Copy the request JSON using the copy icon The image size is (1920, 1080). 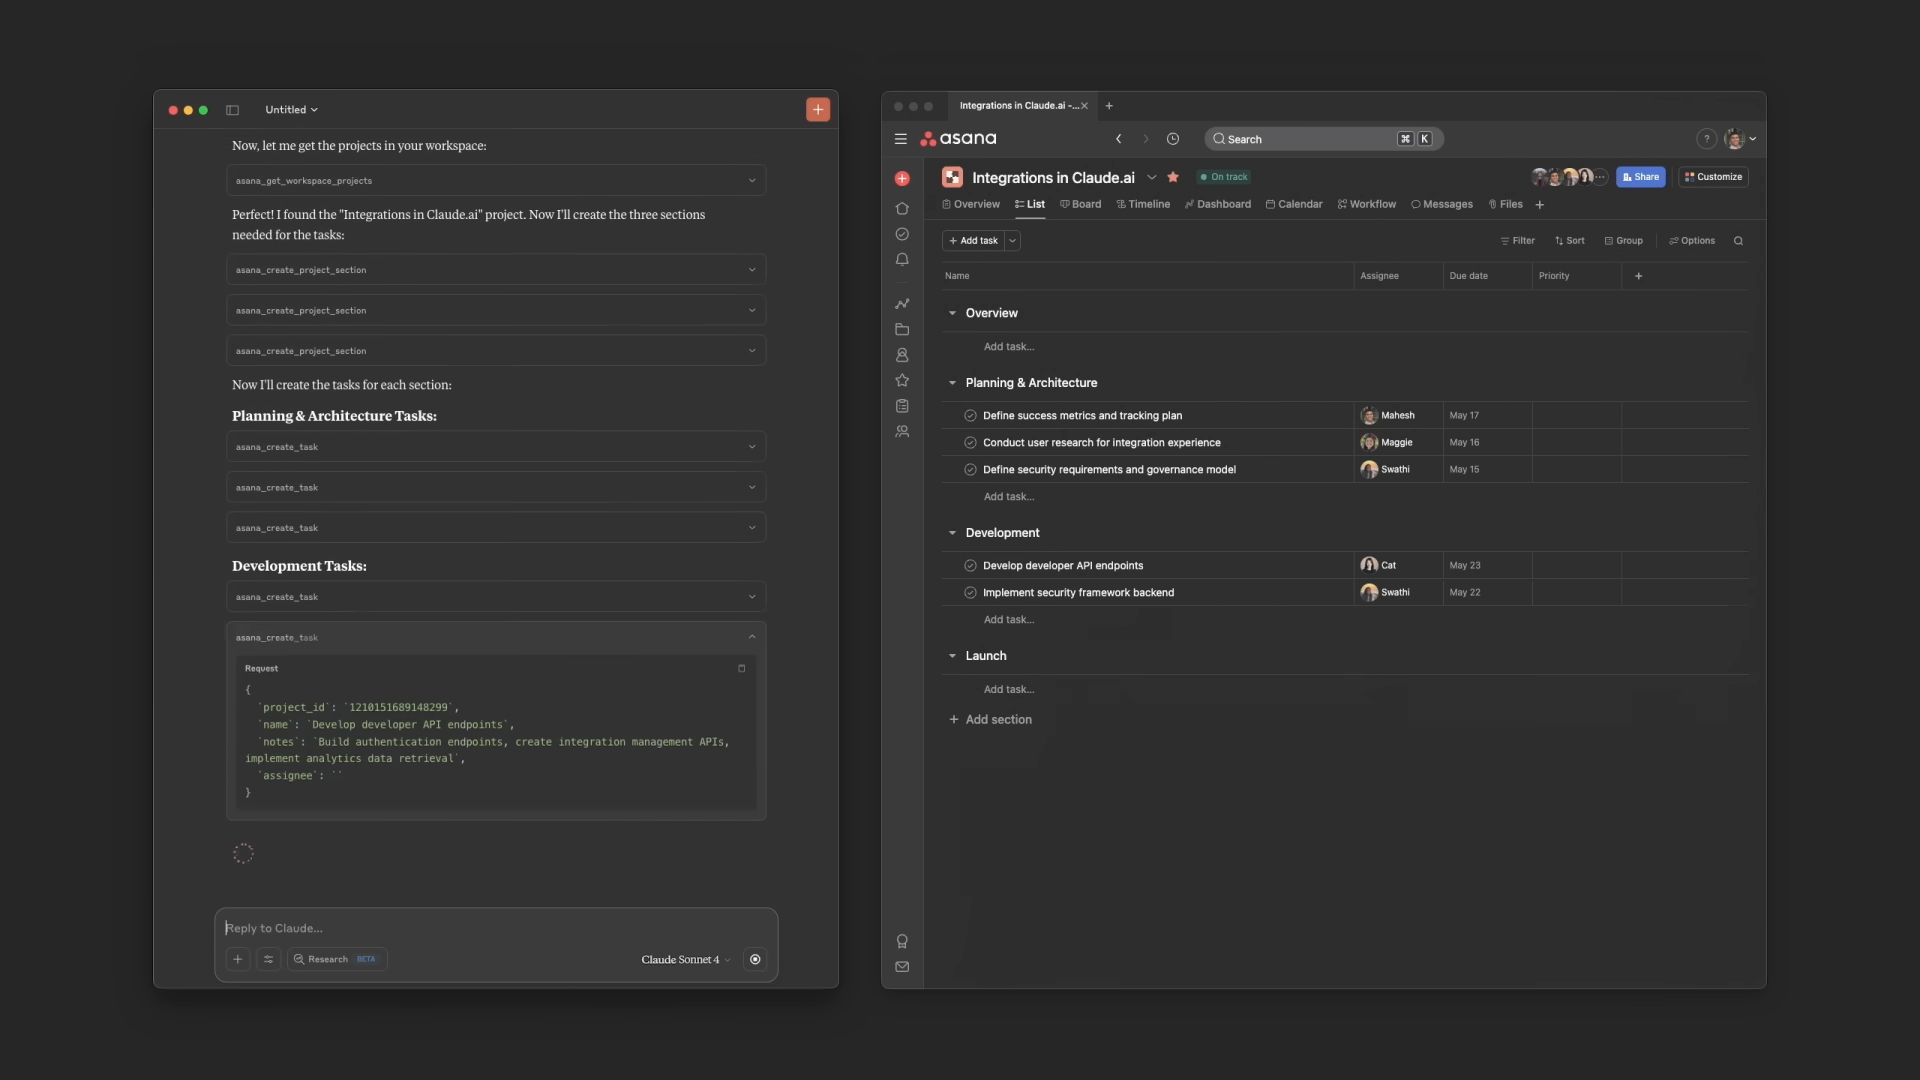(741, 668)
